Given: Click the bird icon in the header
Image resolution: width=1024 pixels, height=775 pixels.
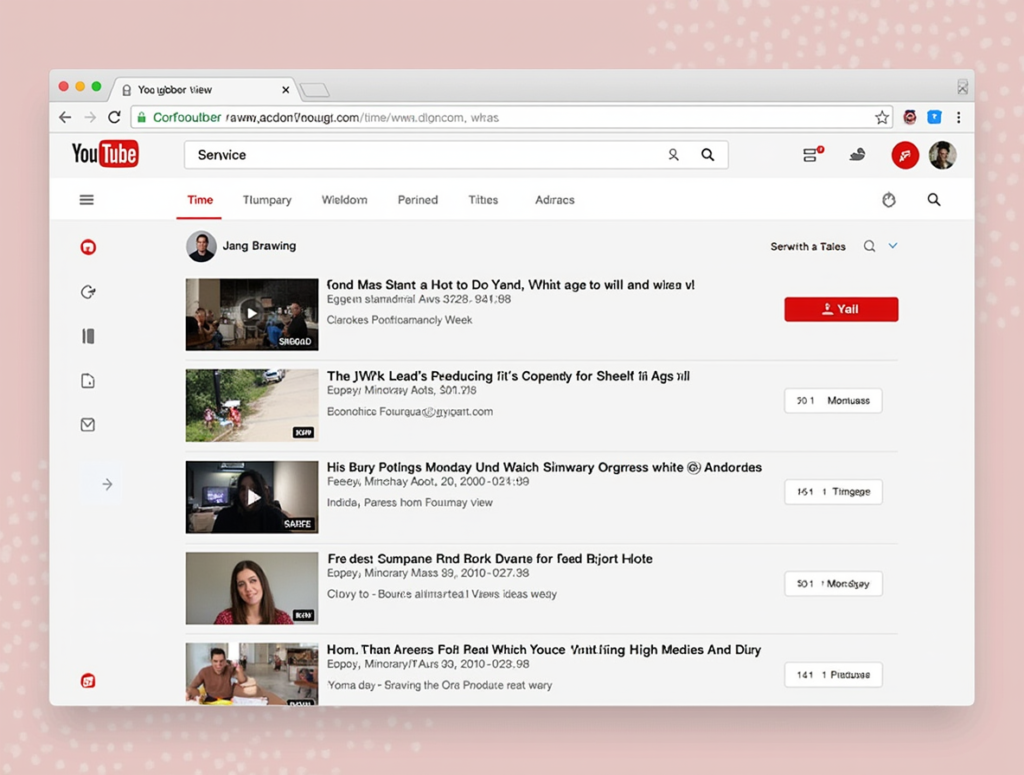Looking at the screenshot, I should pos(857,155).
